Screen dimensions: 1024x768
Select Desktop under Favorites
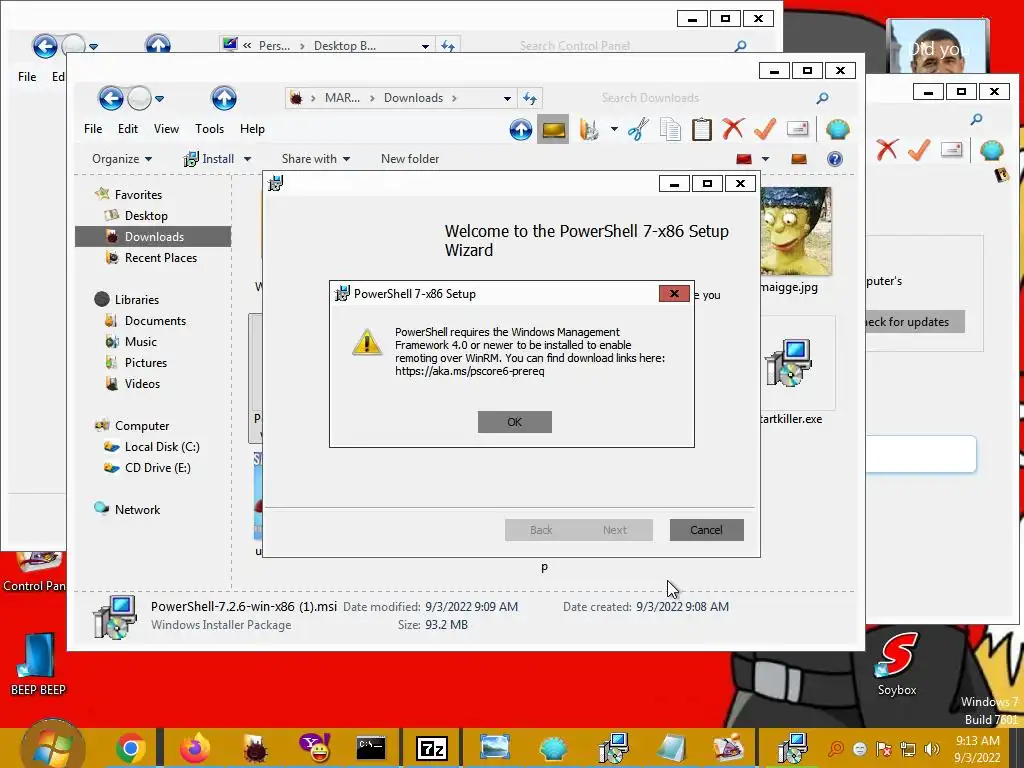(146, 216)
